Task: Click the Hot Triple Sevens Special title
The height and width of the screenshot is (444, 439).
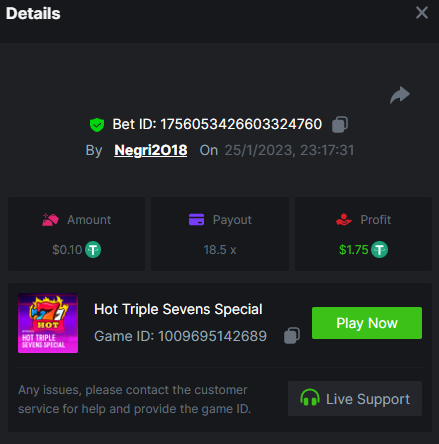Action: (178, 309)
